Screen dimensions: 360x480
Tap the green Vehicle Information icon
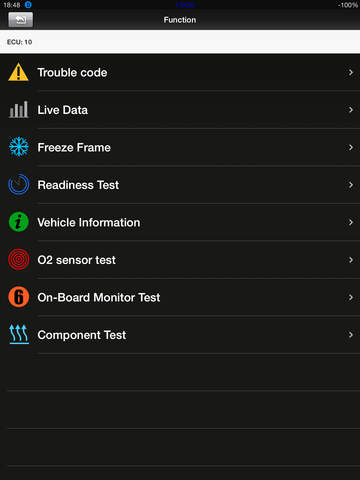click(x=19, y=222)
